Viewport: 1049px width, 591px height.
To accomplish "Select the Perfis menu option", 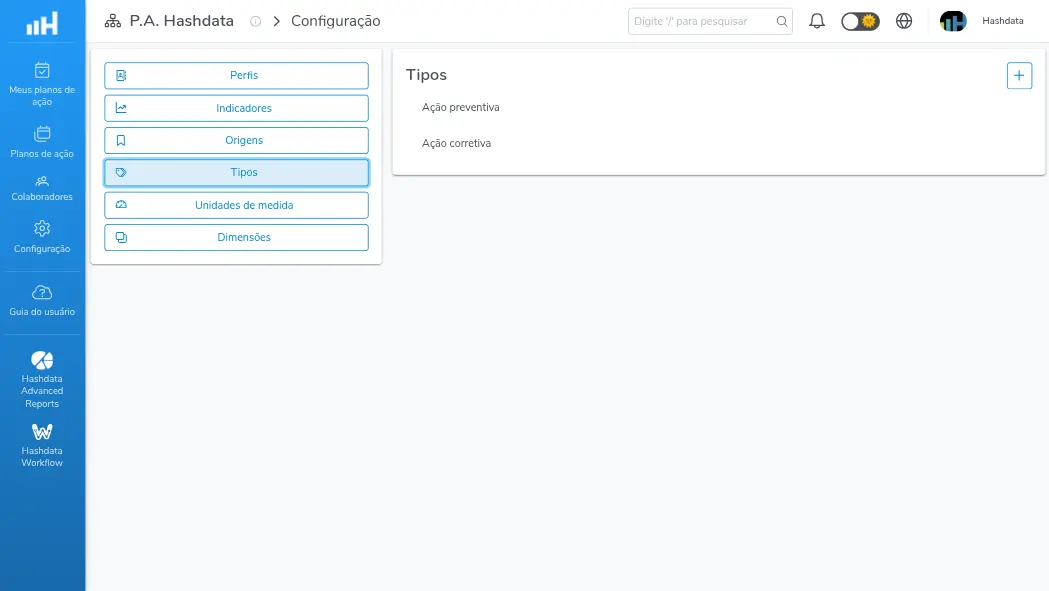I will 236,76.
